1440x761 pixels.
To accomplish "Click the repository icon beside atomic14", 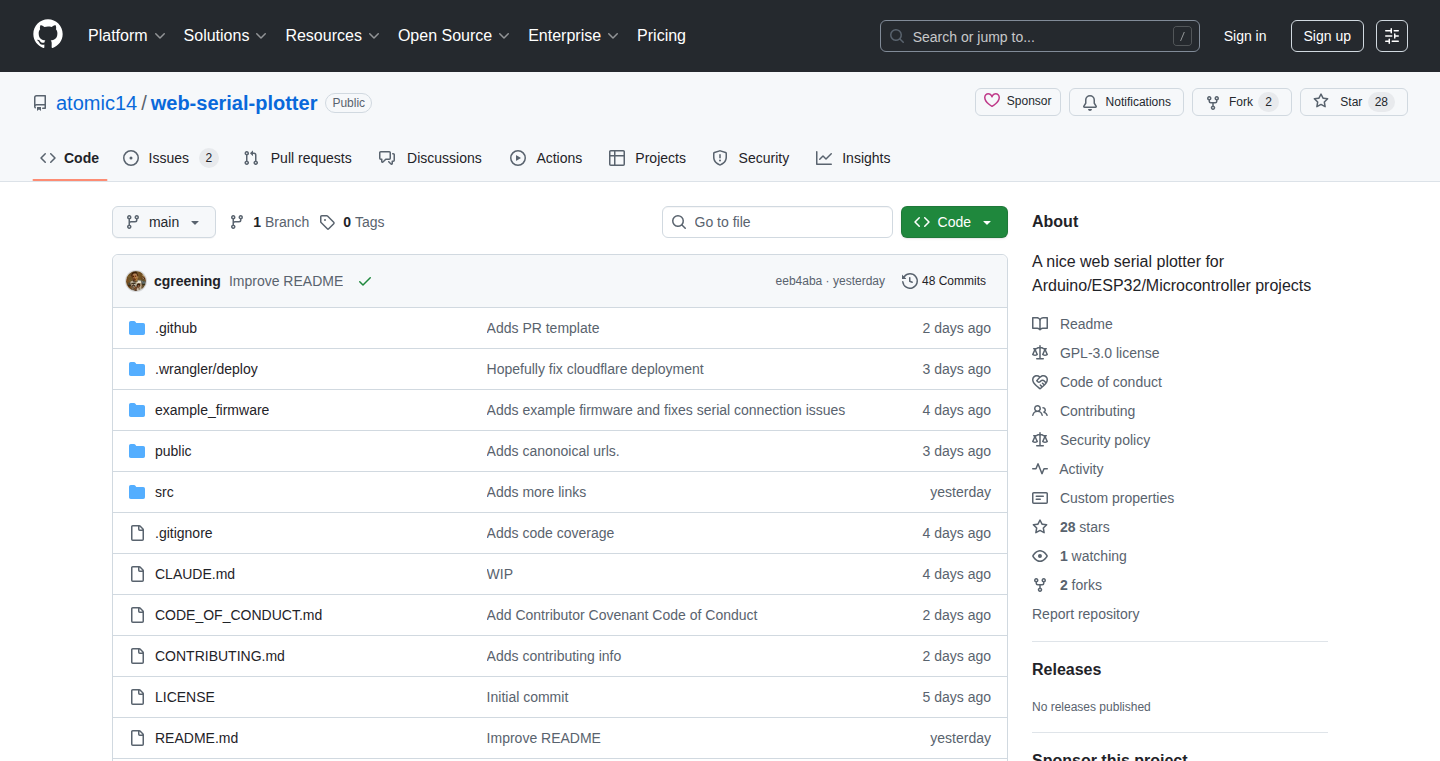I will (x=40, y=103).
